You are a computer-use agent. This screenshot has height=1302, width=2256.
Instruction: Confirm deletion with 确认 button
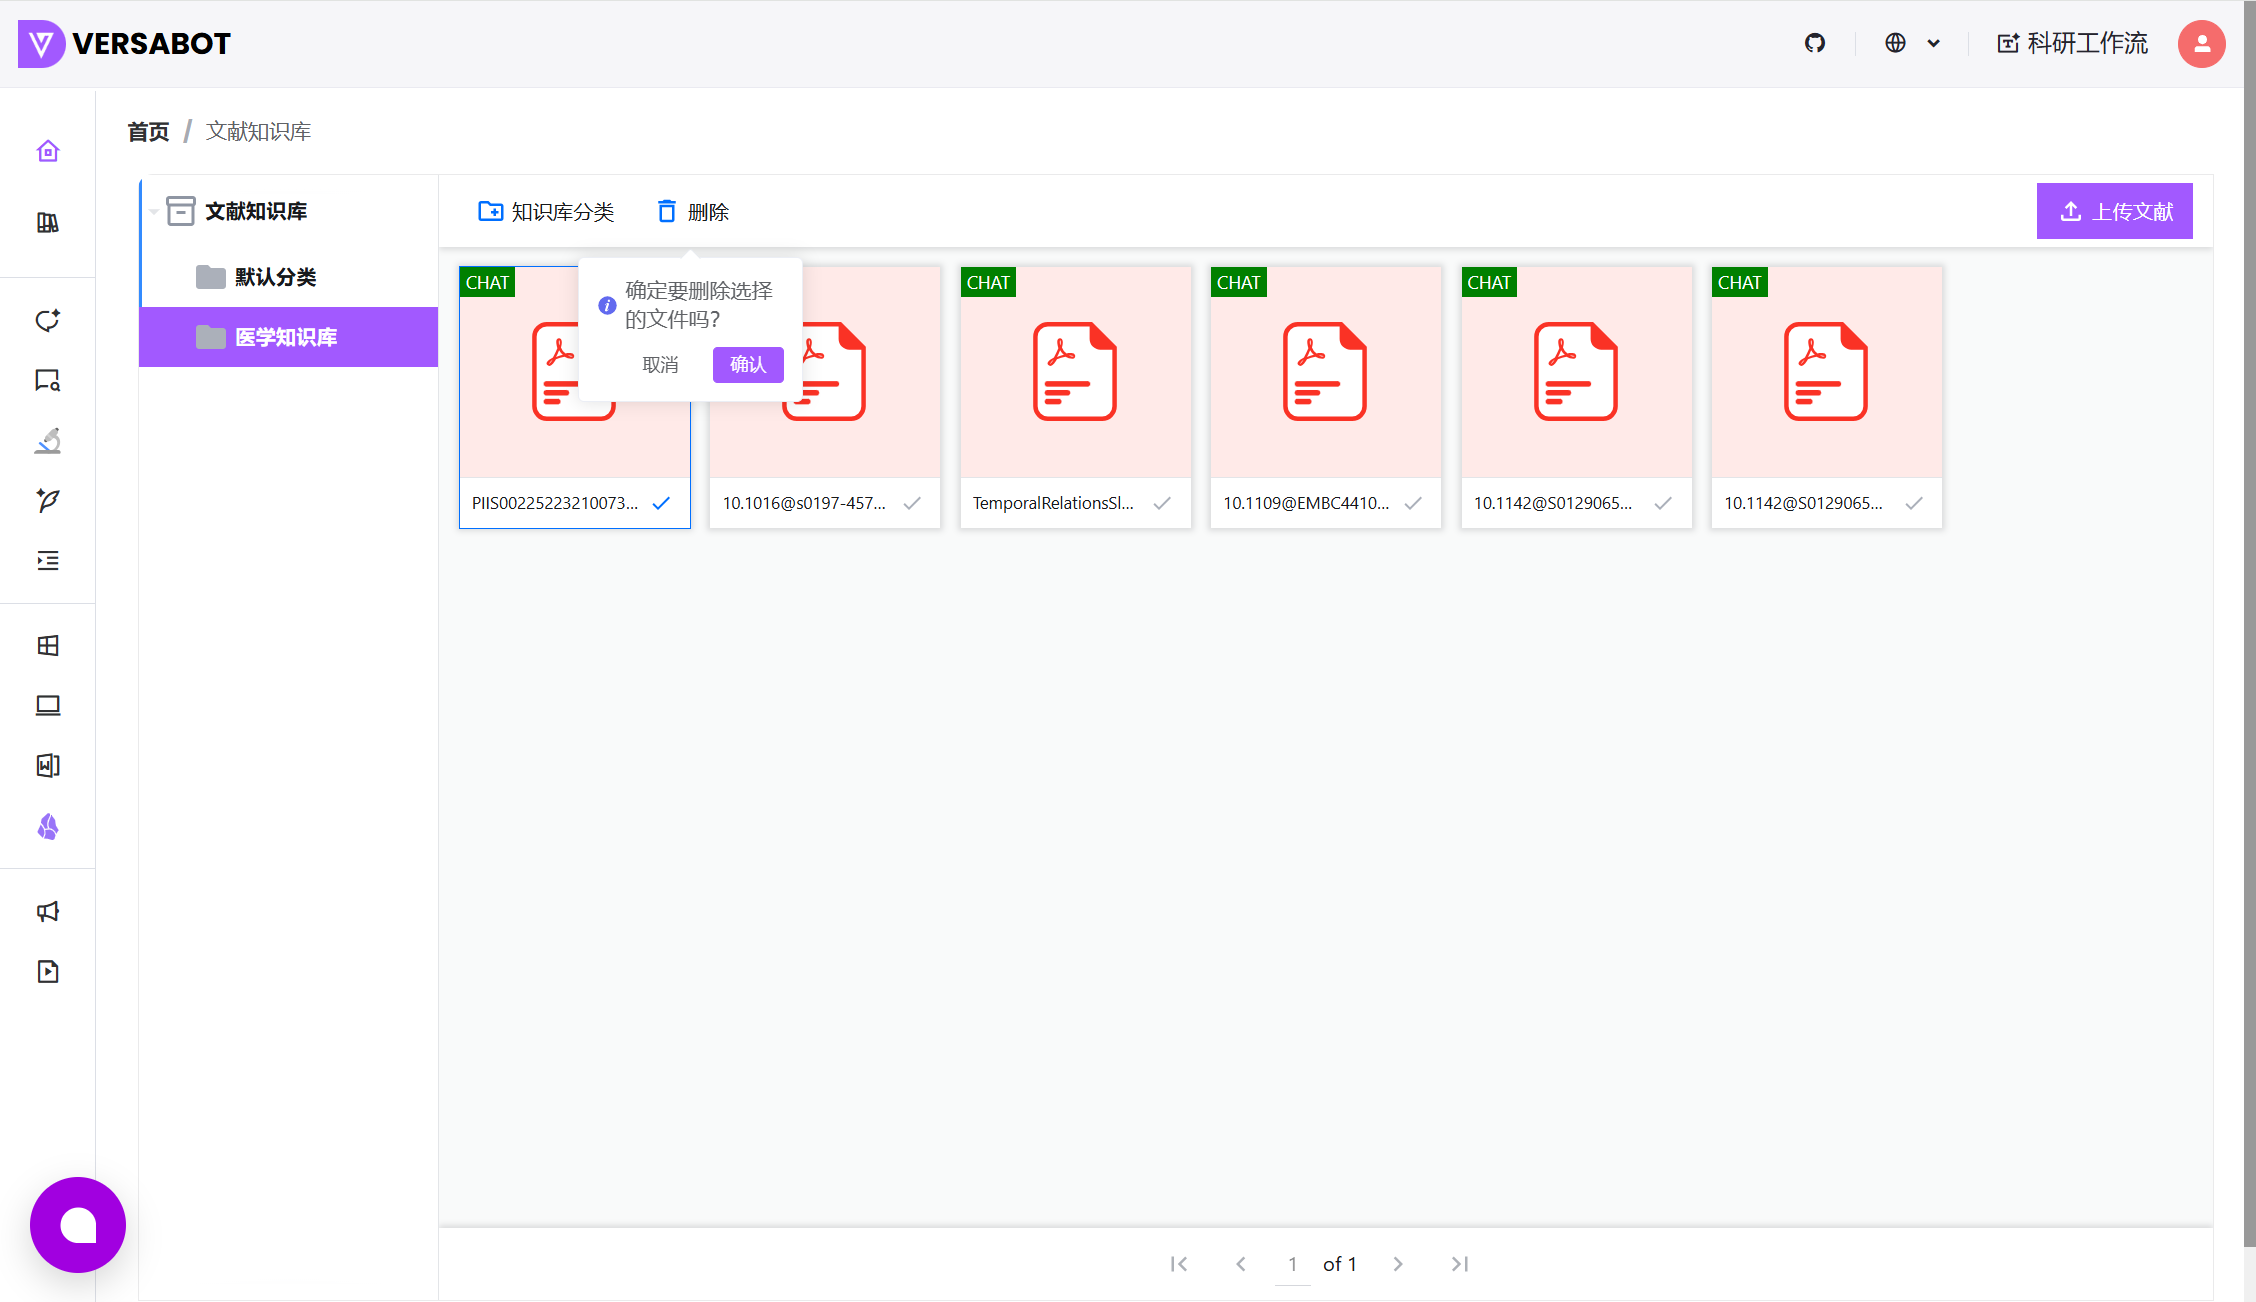[x=747, y=365]
